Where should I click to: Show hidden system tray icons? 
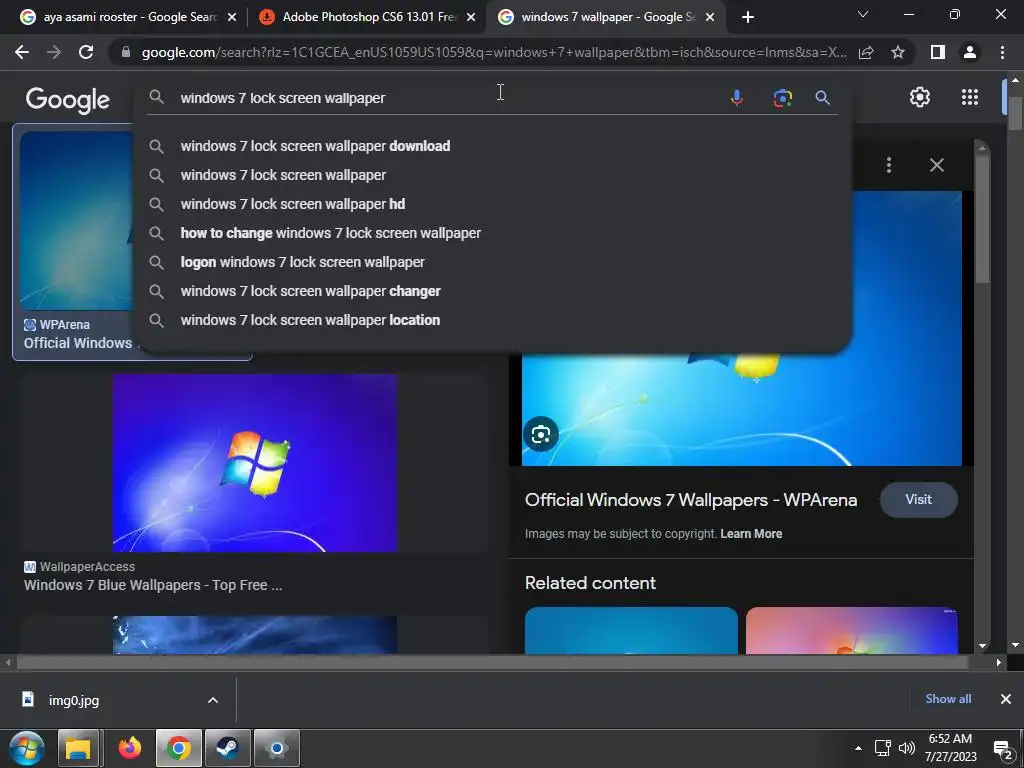(858, 748)
